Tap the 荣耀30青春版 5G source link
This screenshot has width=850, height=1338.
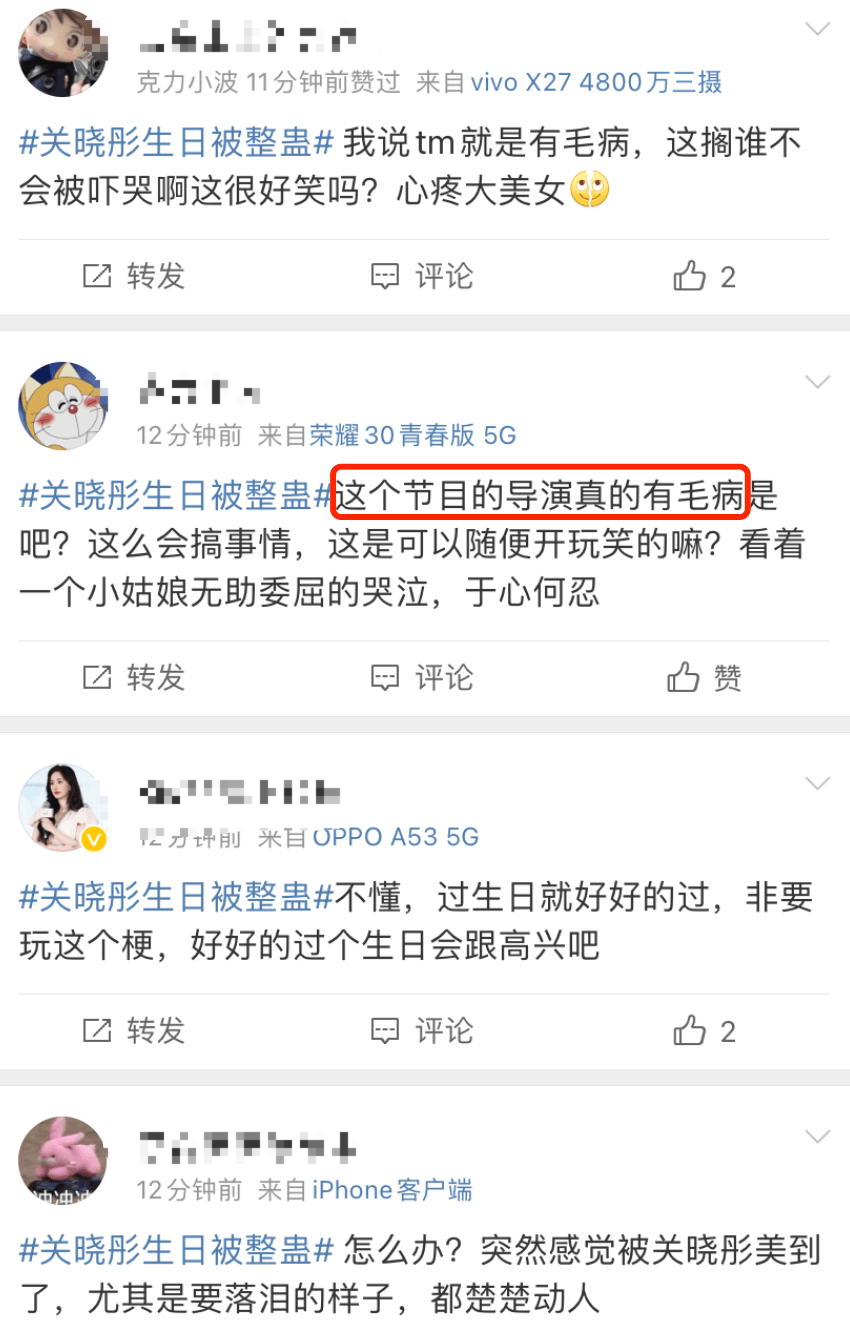tap(412, 435)
